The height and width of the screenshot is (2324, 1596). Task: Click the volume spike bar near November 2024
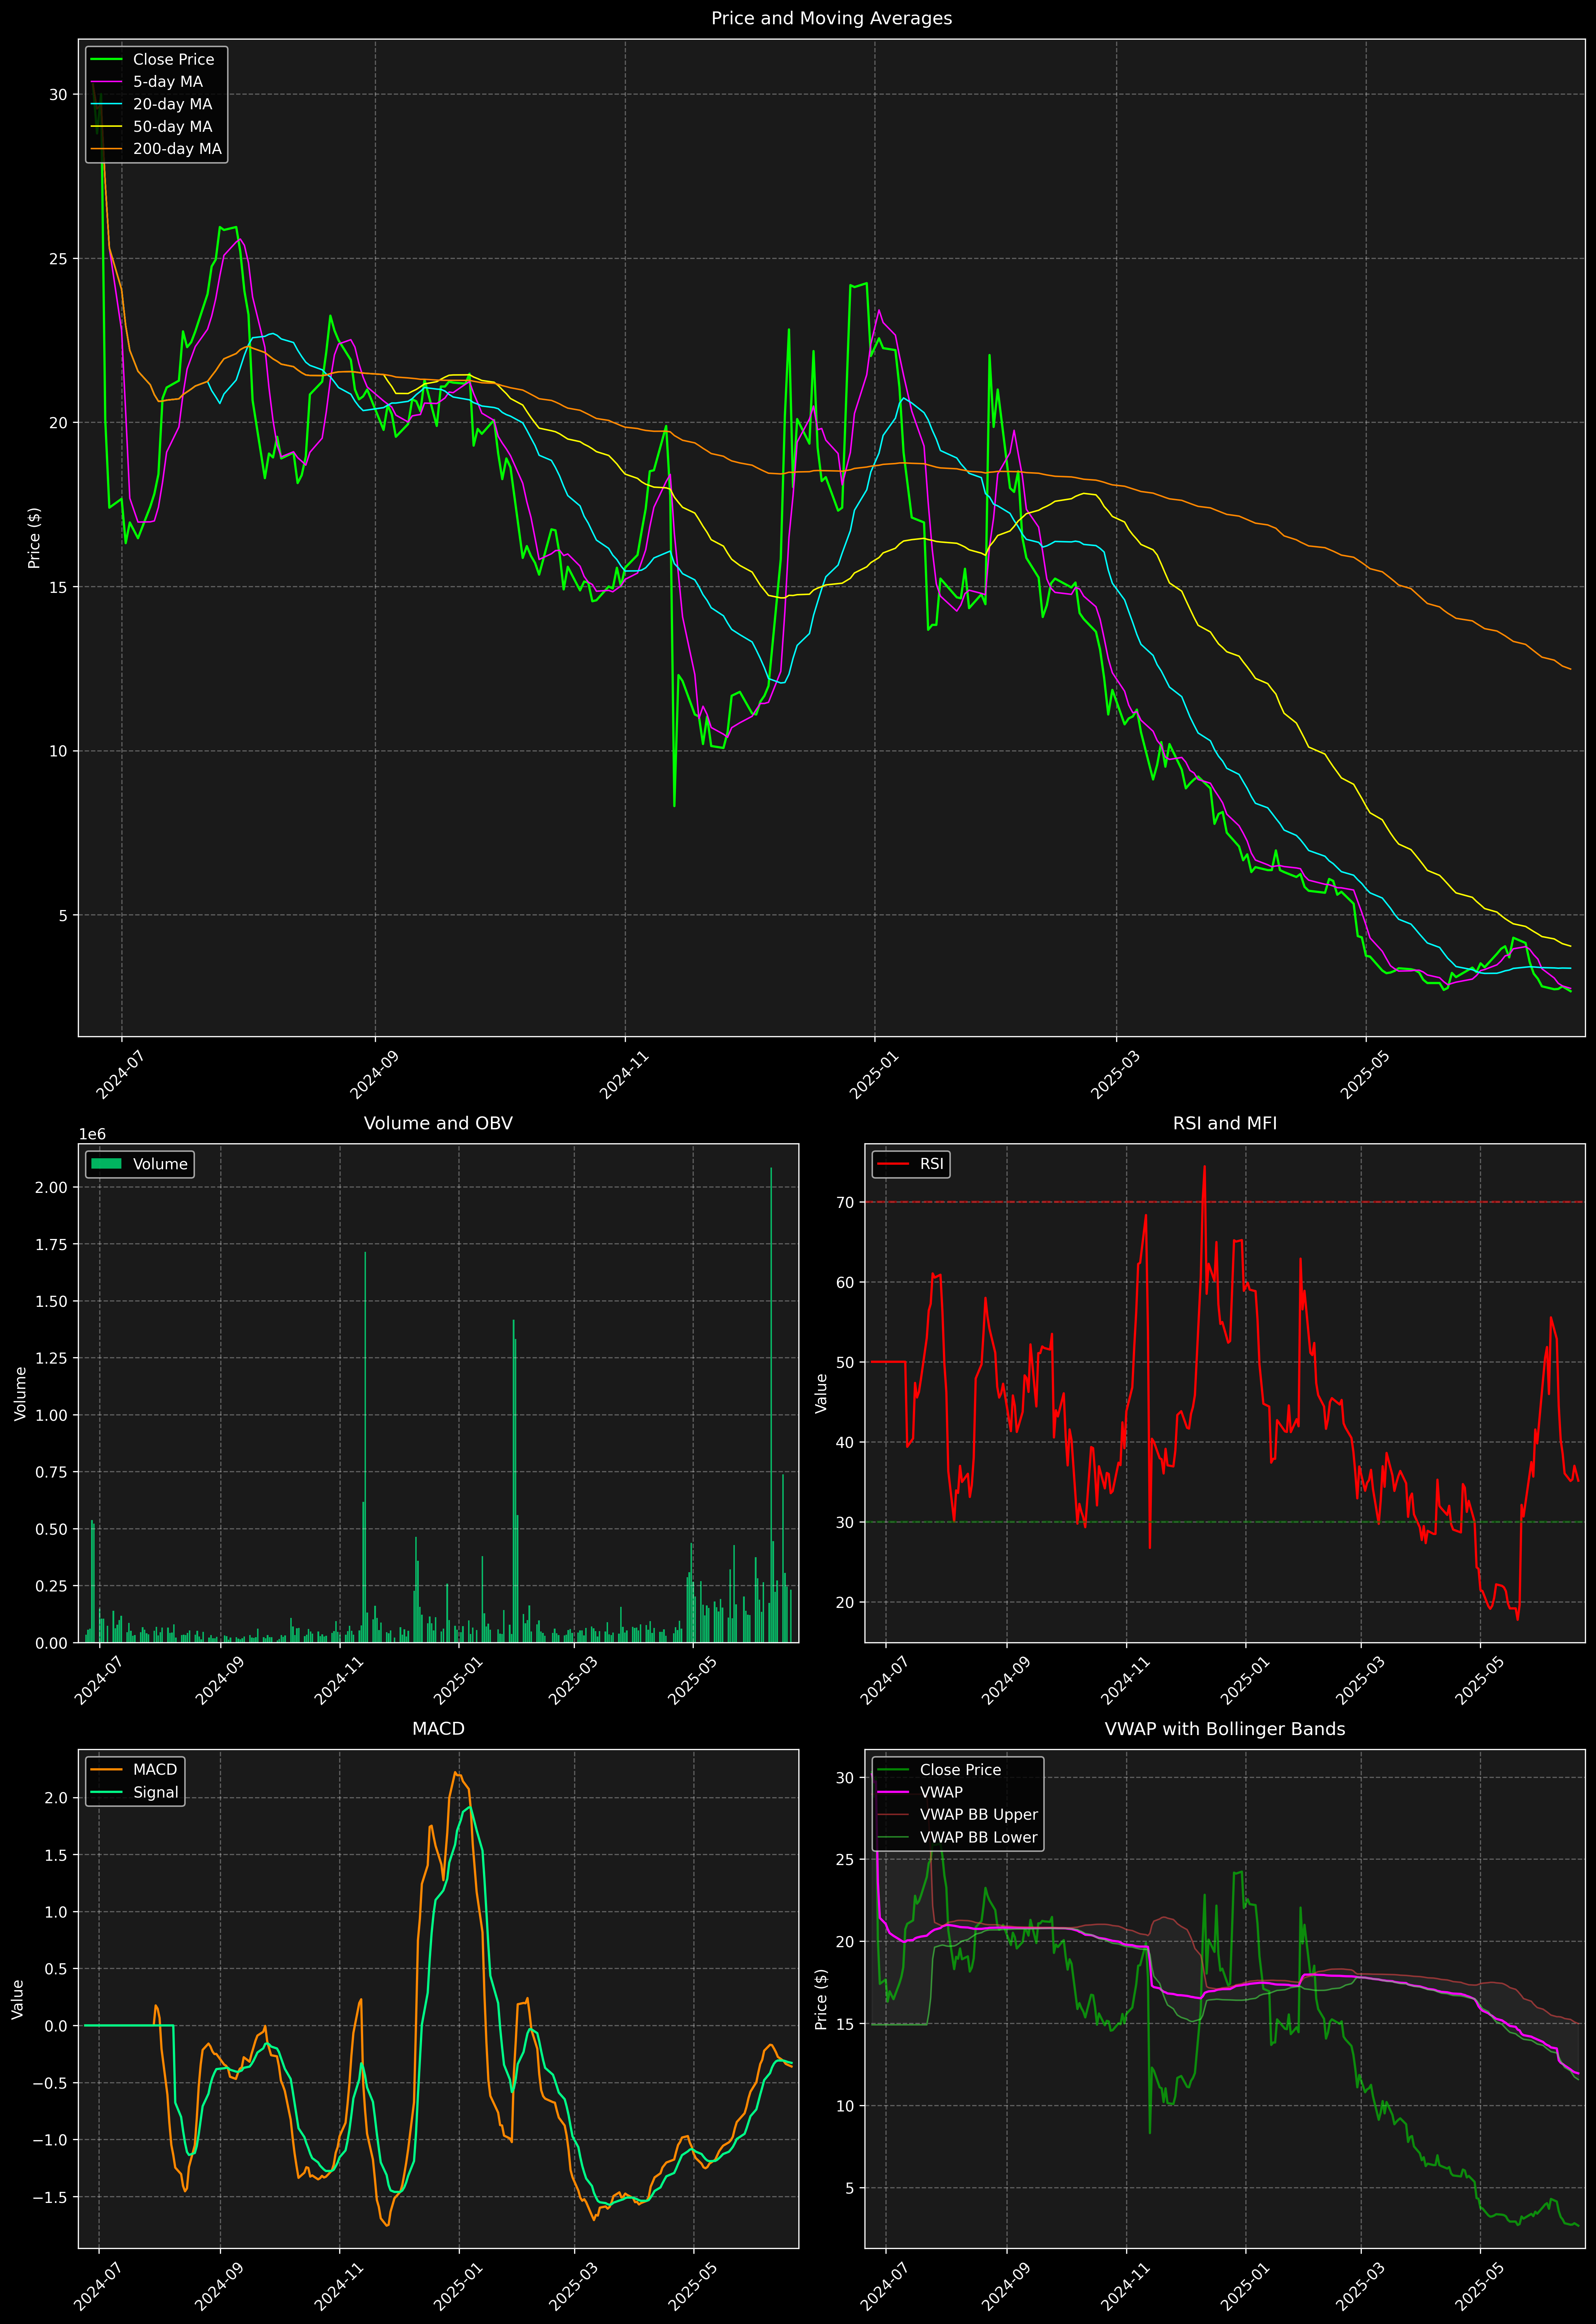[x=365, y=1447]
